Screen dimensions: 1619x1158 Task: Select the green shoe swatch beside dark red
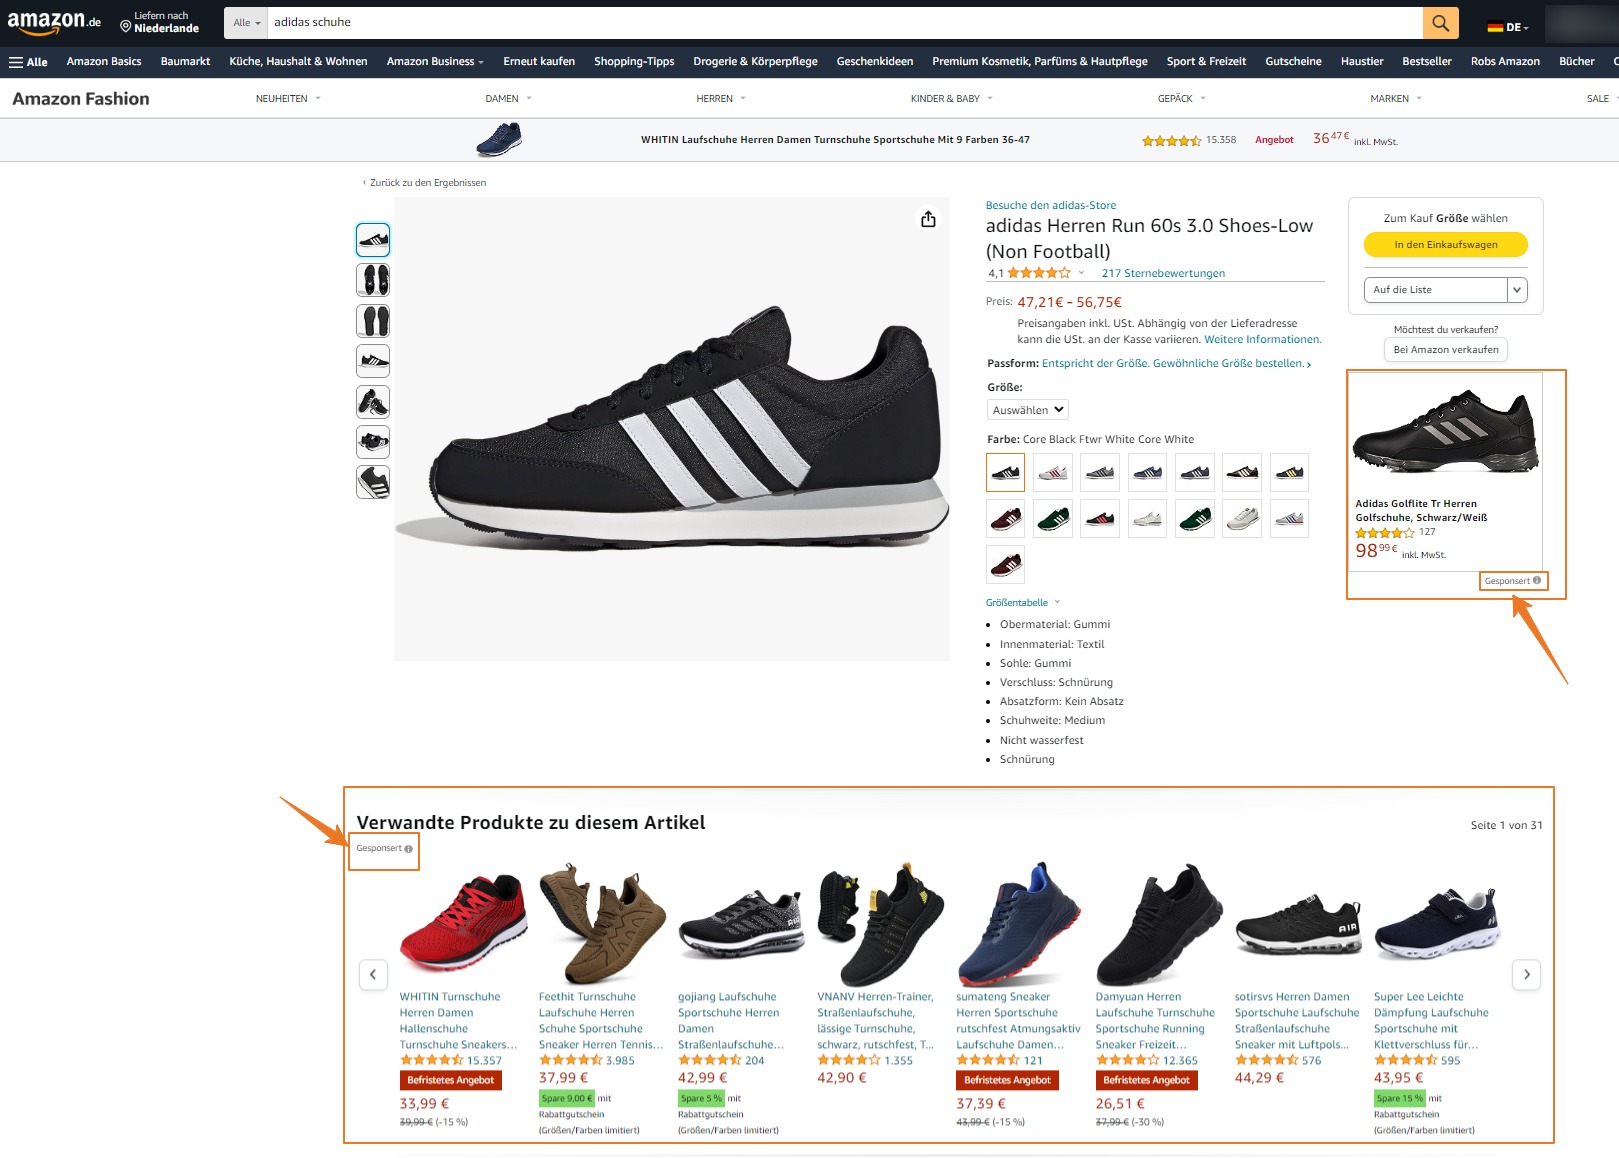(1053, 518)
